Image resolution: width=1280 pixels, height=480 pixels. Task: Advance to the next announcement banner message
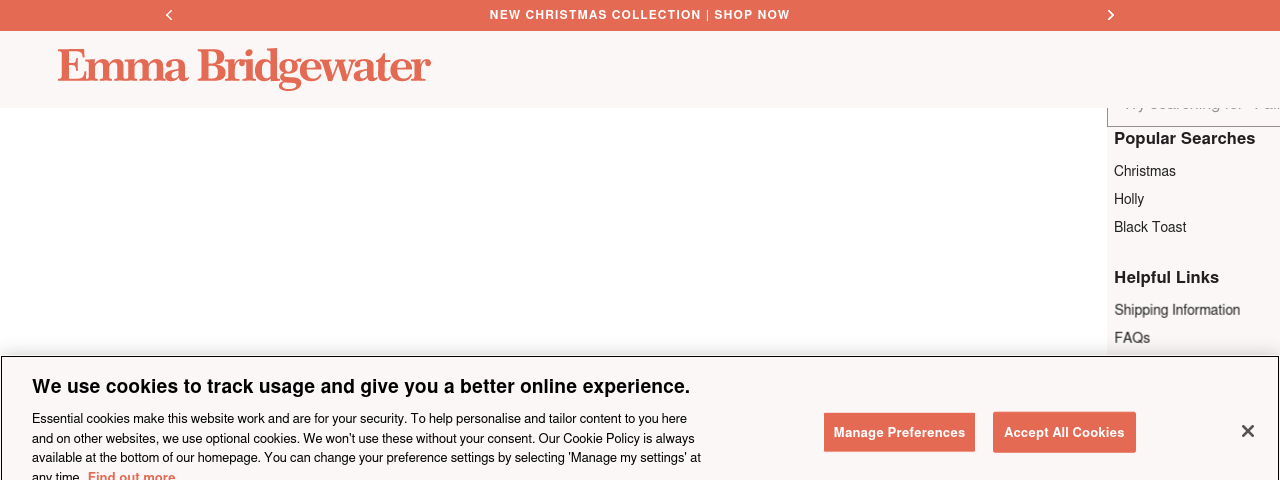1110,15
